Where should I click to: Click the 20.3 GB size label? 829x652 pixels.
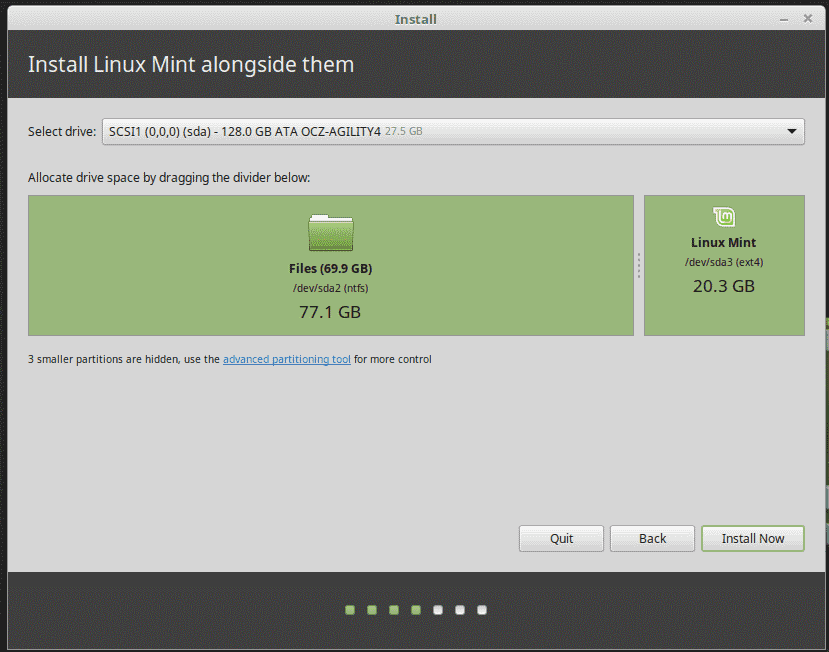(x=723, y=286)
